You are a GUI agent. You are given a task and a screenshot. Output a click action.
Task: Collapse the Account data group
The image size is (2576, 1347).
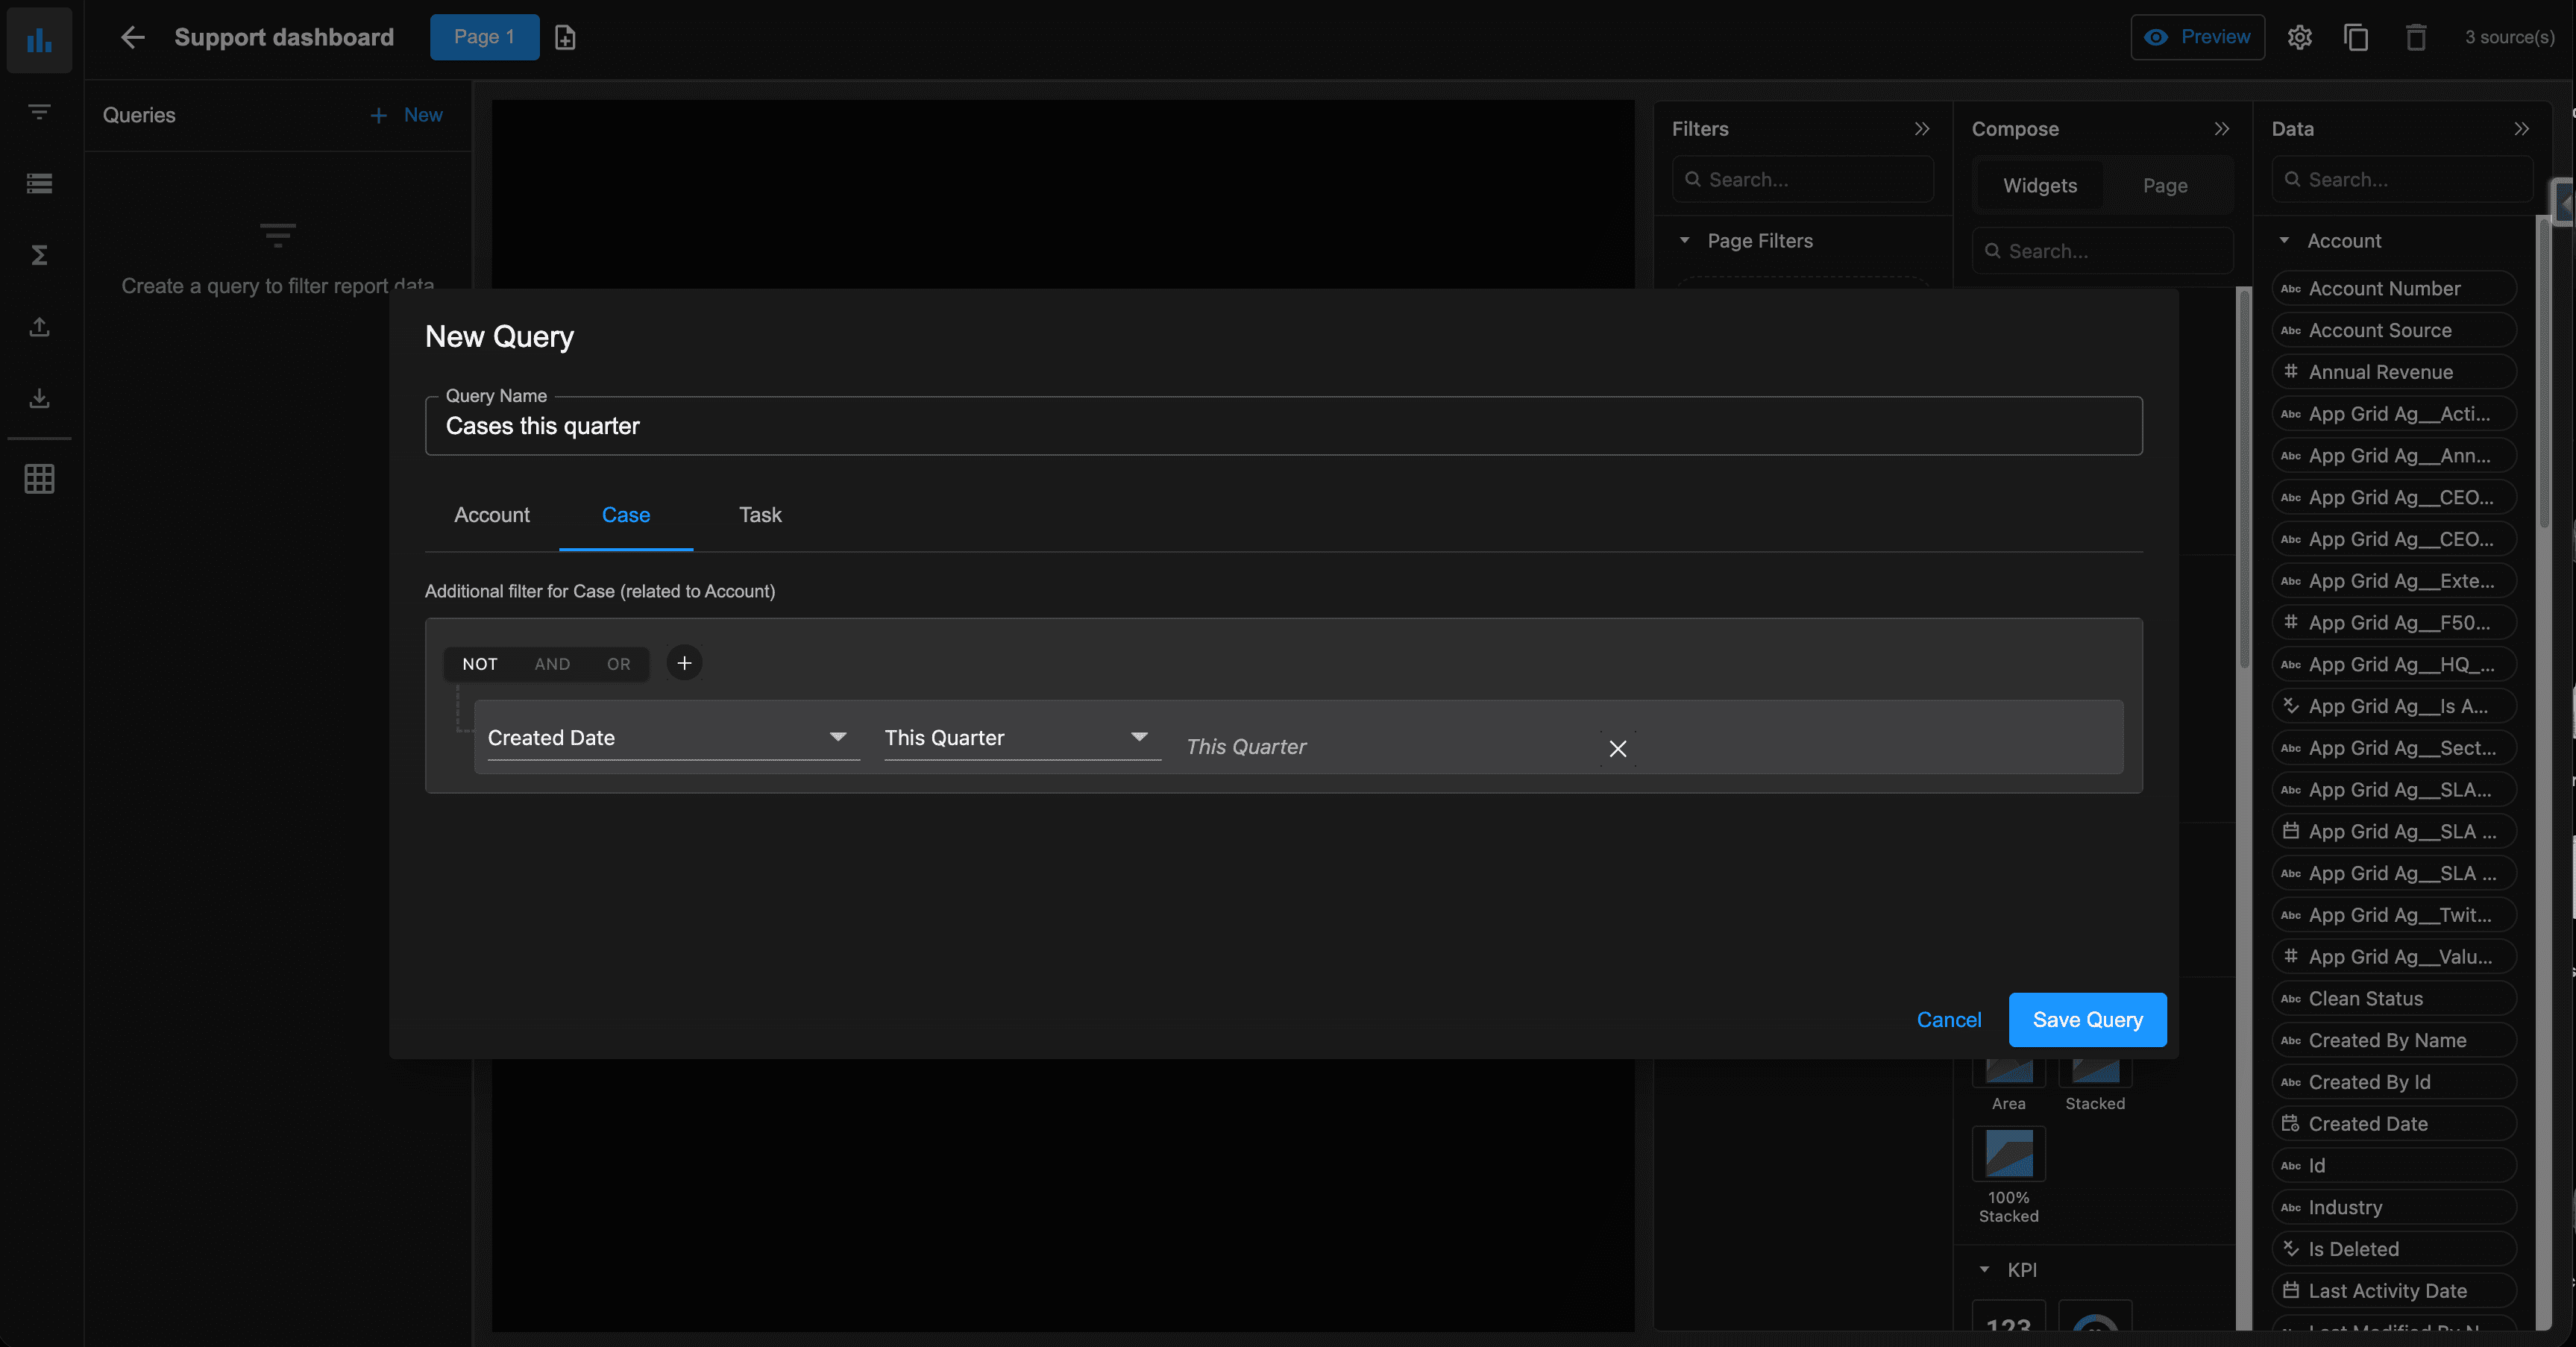coord(2284,240)
